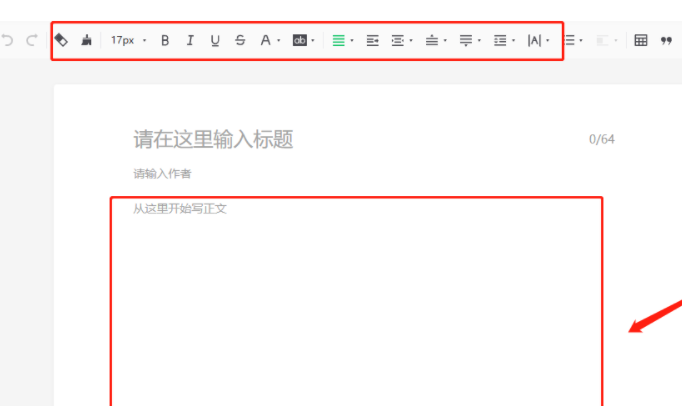Toggle italic formatting
The width and height of the screenshot is (682, 406).
(x=190, y=41)
